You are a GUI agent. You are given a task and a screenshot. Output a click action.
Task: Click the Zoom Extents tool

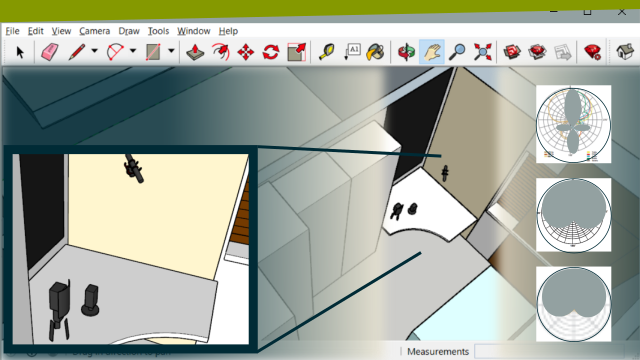click(482, 52)
